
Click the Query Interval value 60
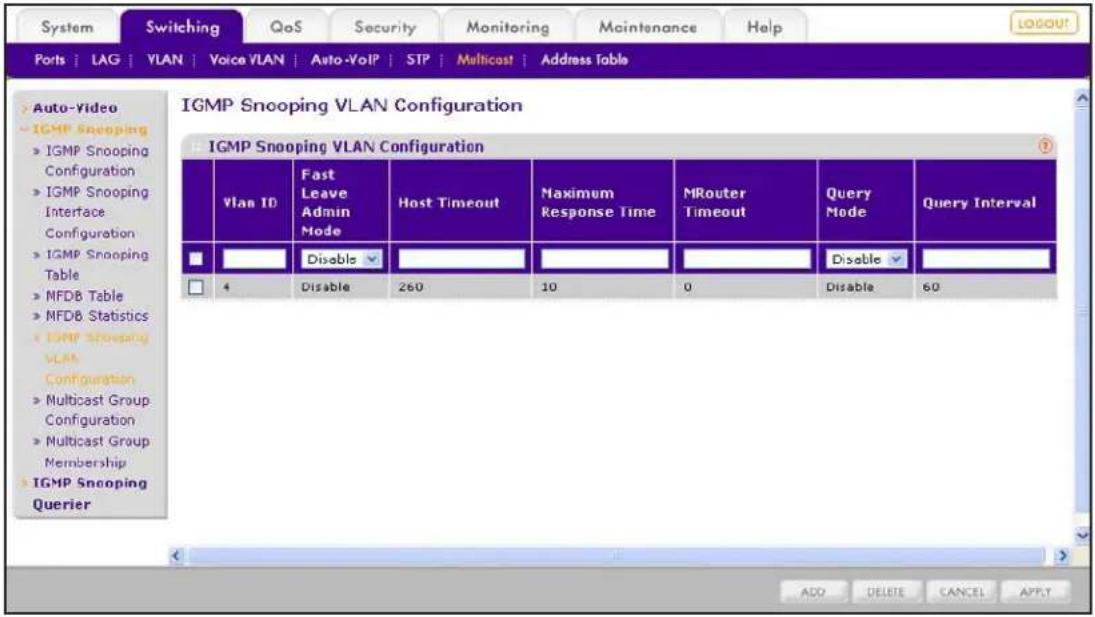click(x=931, y=287)
